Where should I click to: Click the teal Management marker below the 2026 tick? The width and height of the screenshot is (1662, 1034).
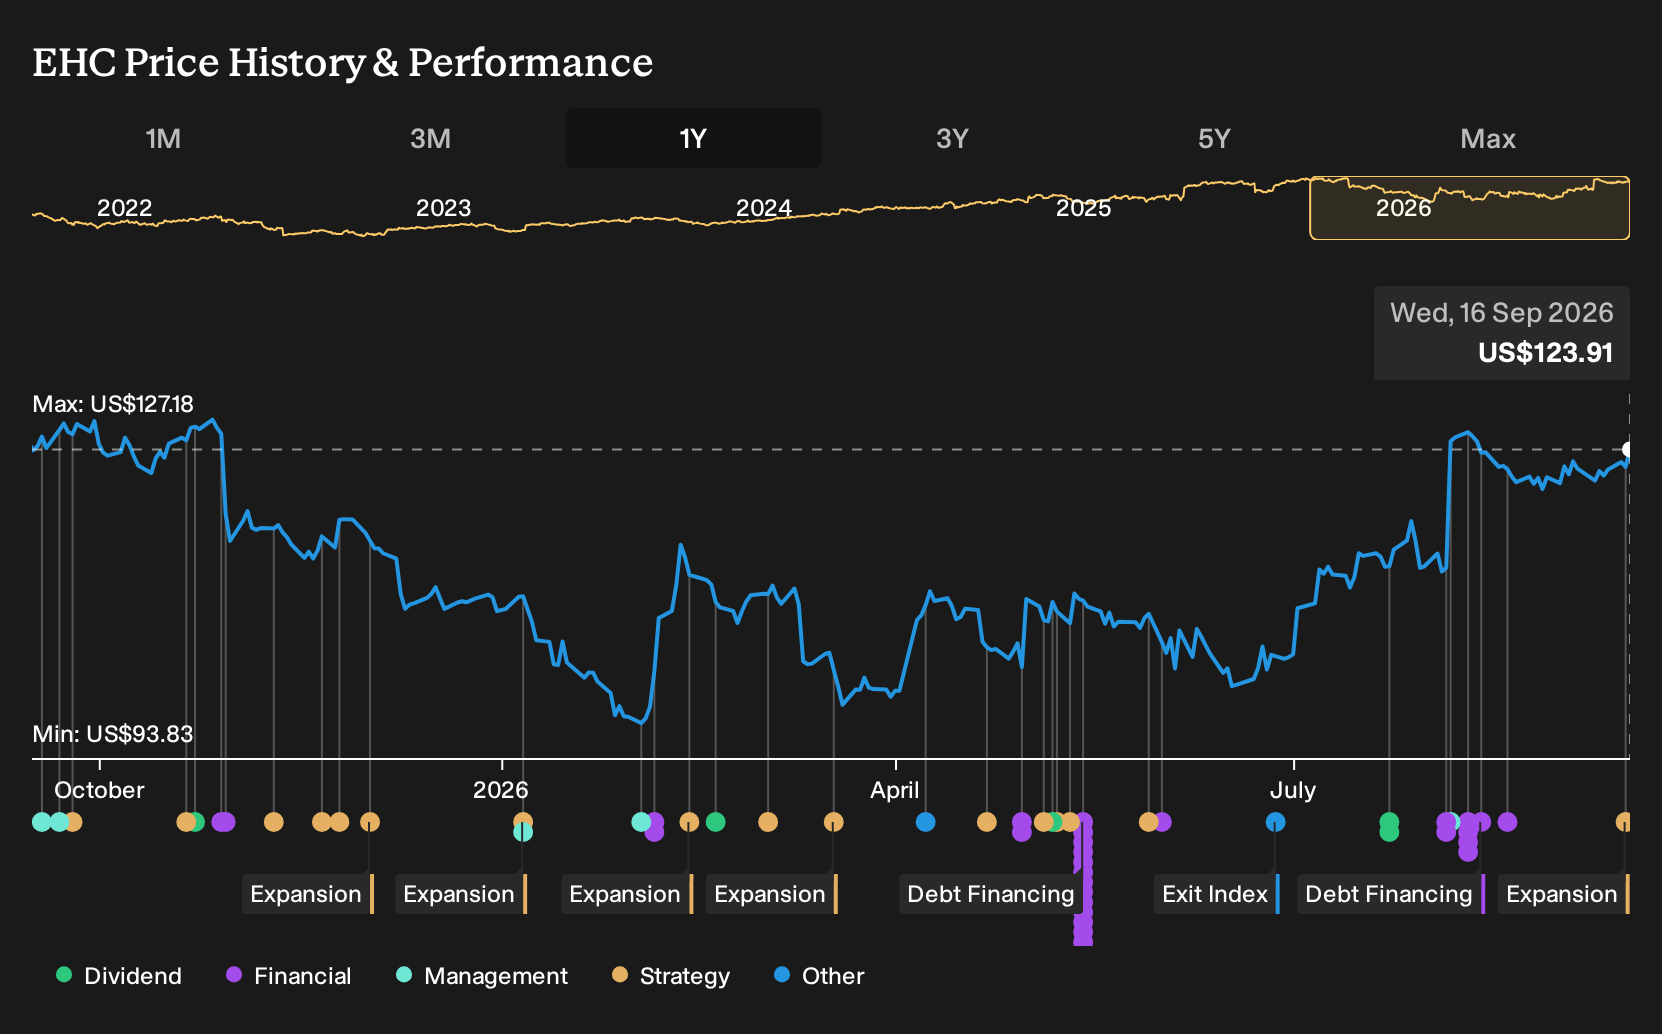[523, 832]
